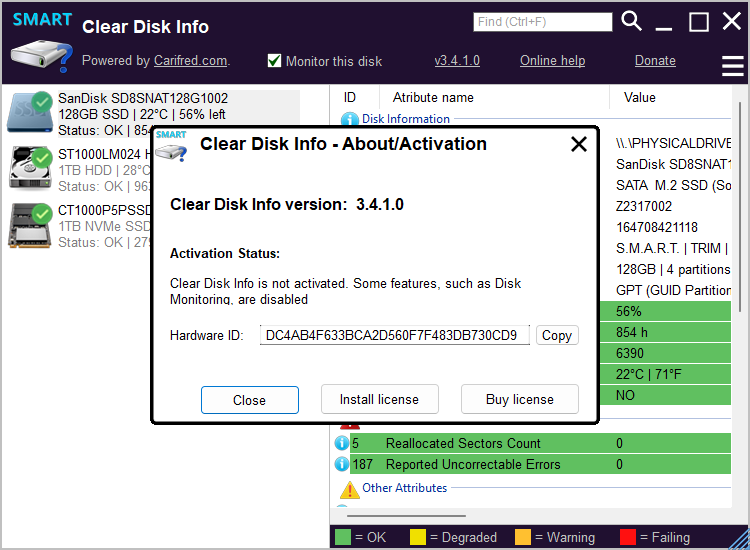This screenshot has width=750, height=550.
Task: Click the 164708421118 value
Action: [657, 227]
